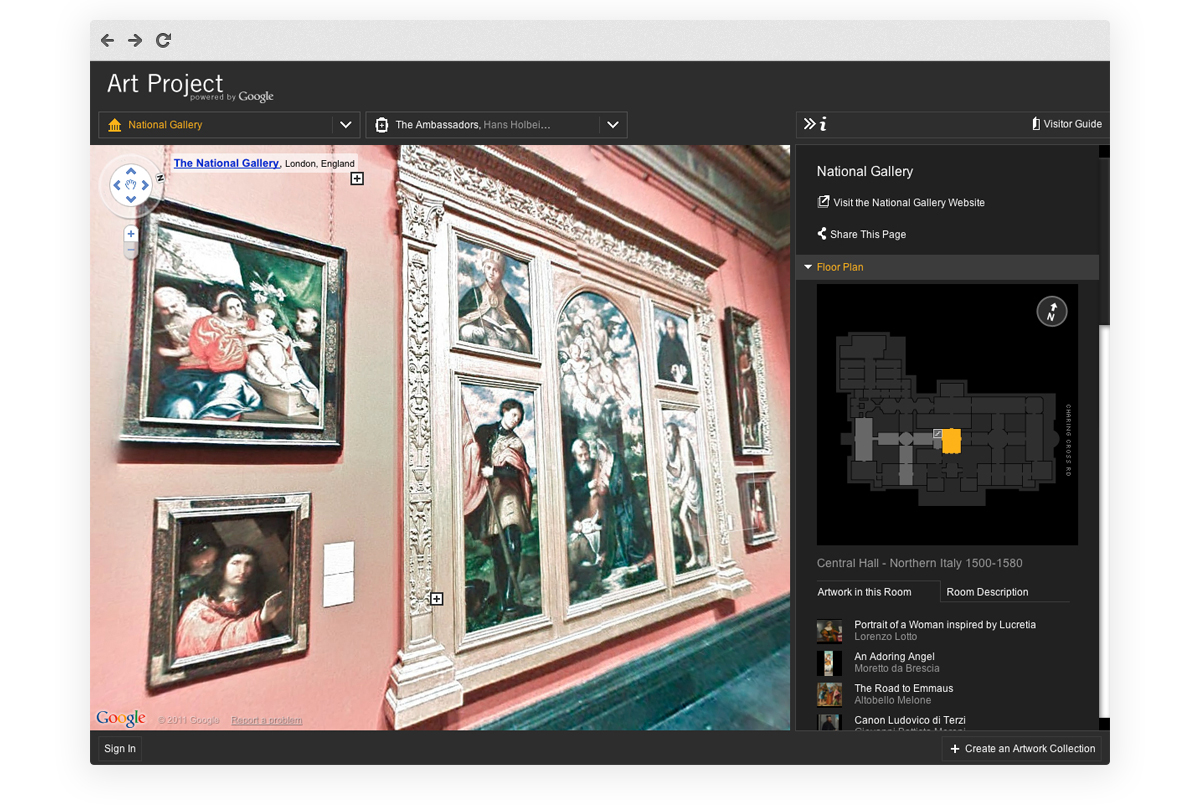Image resolution: width=1200 pixels, height=810 pixels.
Task: Click plus marker beside altarpiece column
Action: (x=436, y=599)
